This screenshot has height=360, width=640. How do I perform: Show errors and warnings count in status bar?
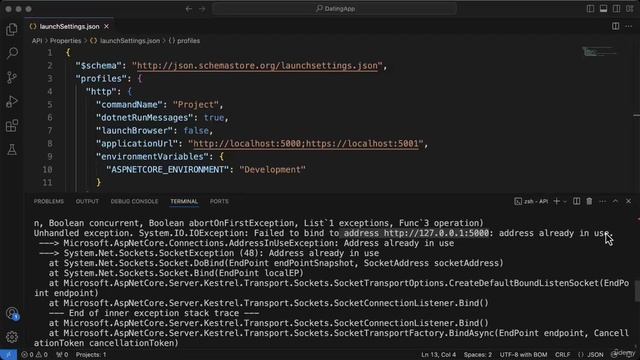[34, 355]
